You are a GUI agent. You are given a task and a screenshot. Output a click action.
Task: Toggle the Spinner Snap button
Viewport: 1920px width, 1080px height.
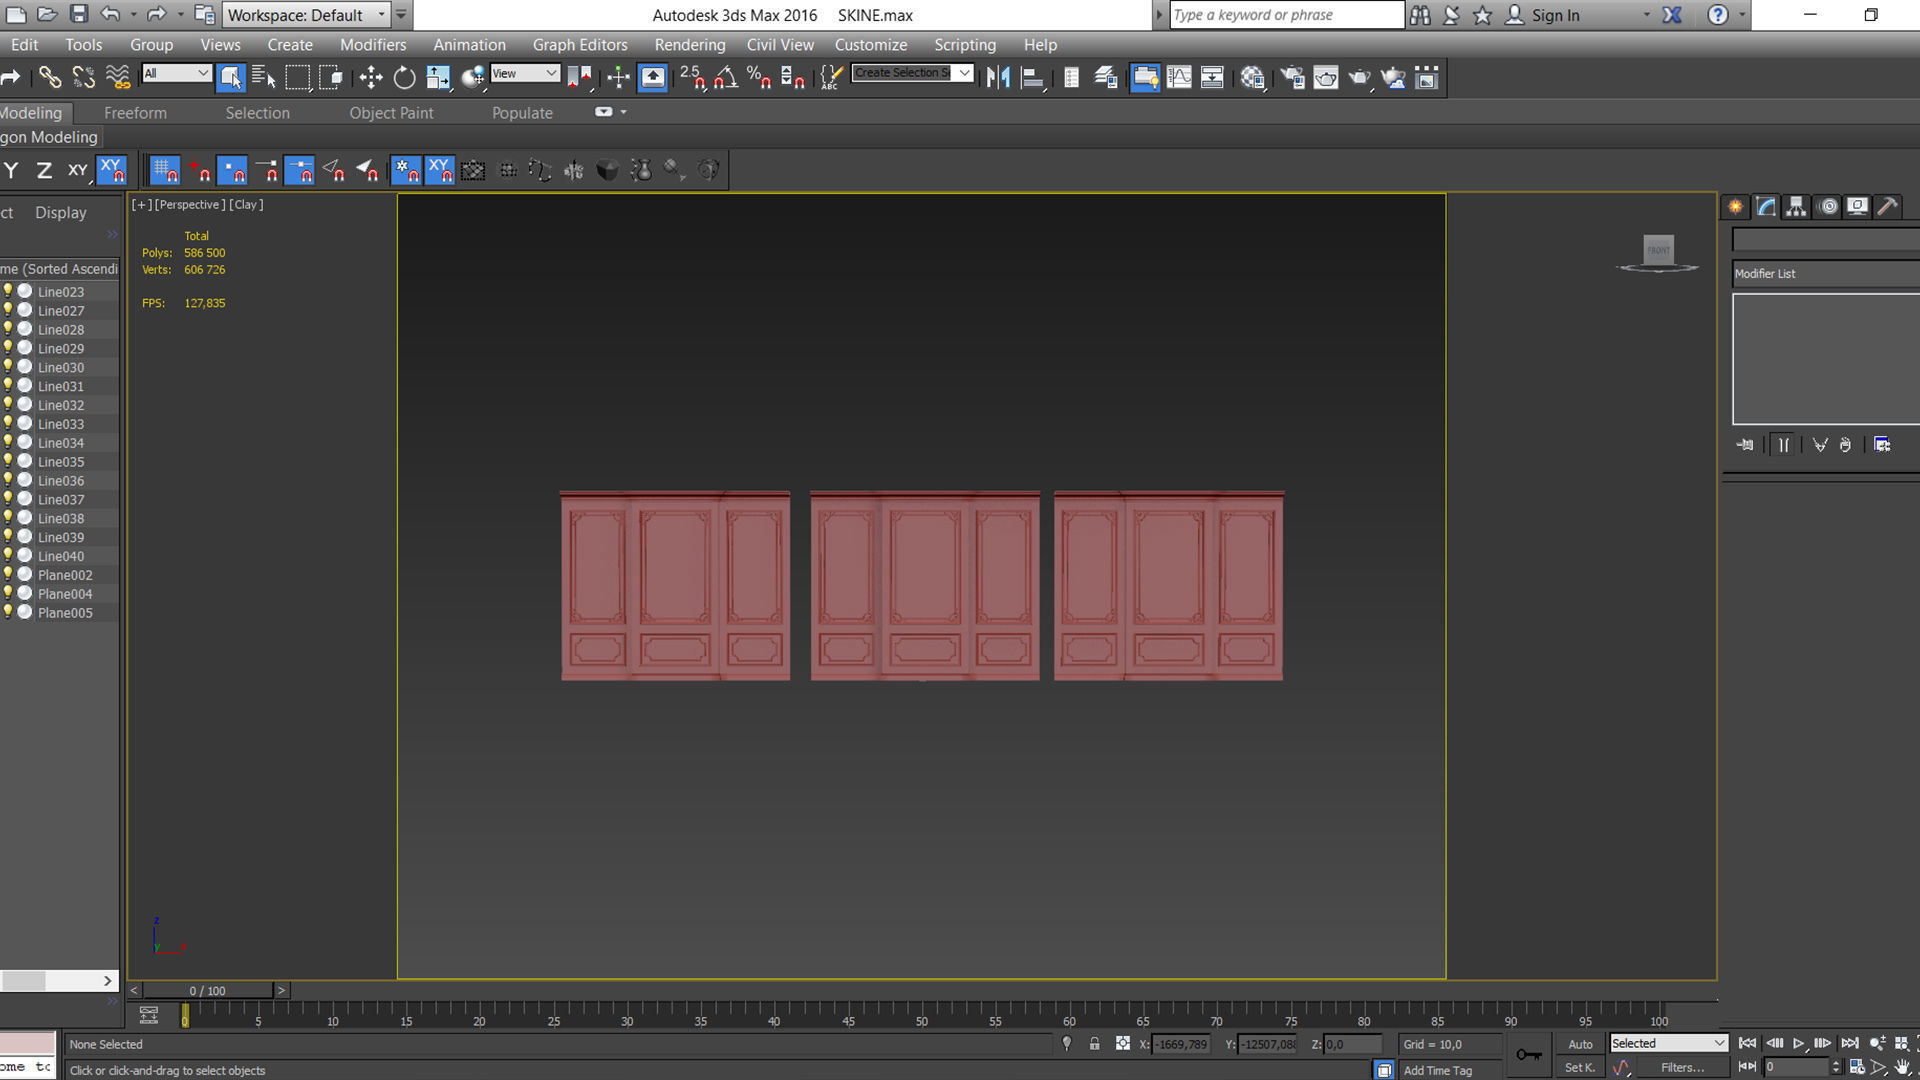pyautogui.click(x=793, y=77)
